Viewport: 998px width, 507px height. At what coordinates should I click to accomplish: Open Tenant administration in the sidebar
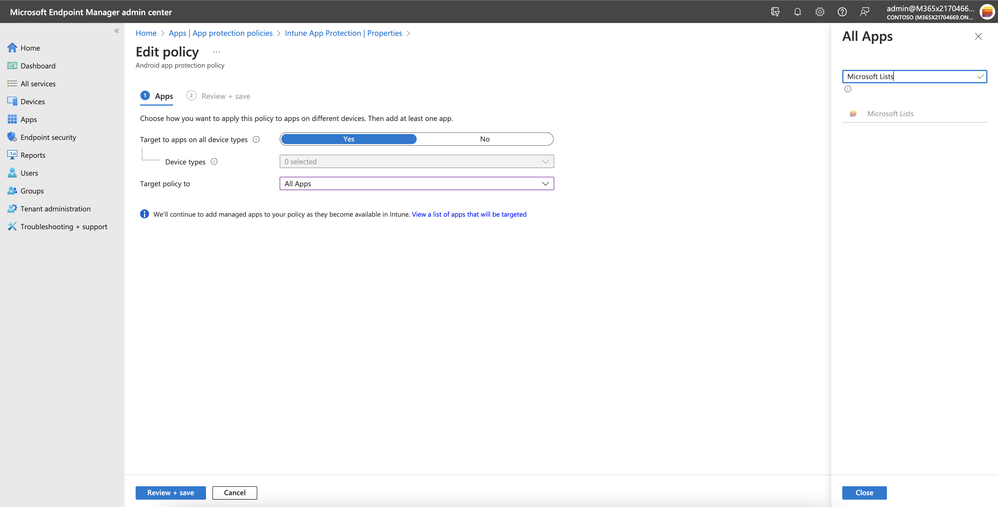(x=55, y=208)
